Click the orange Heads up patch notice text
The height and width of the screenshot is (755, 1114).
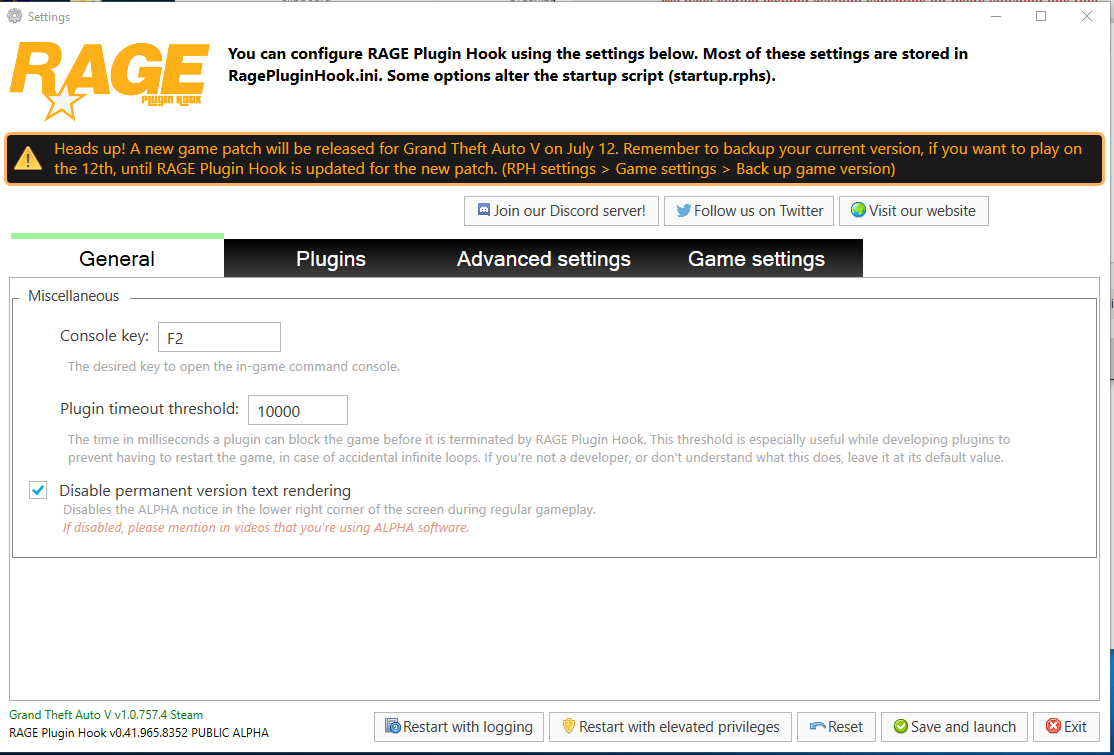tap(568, 158)
